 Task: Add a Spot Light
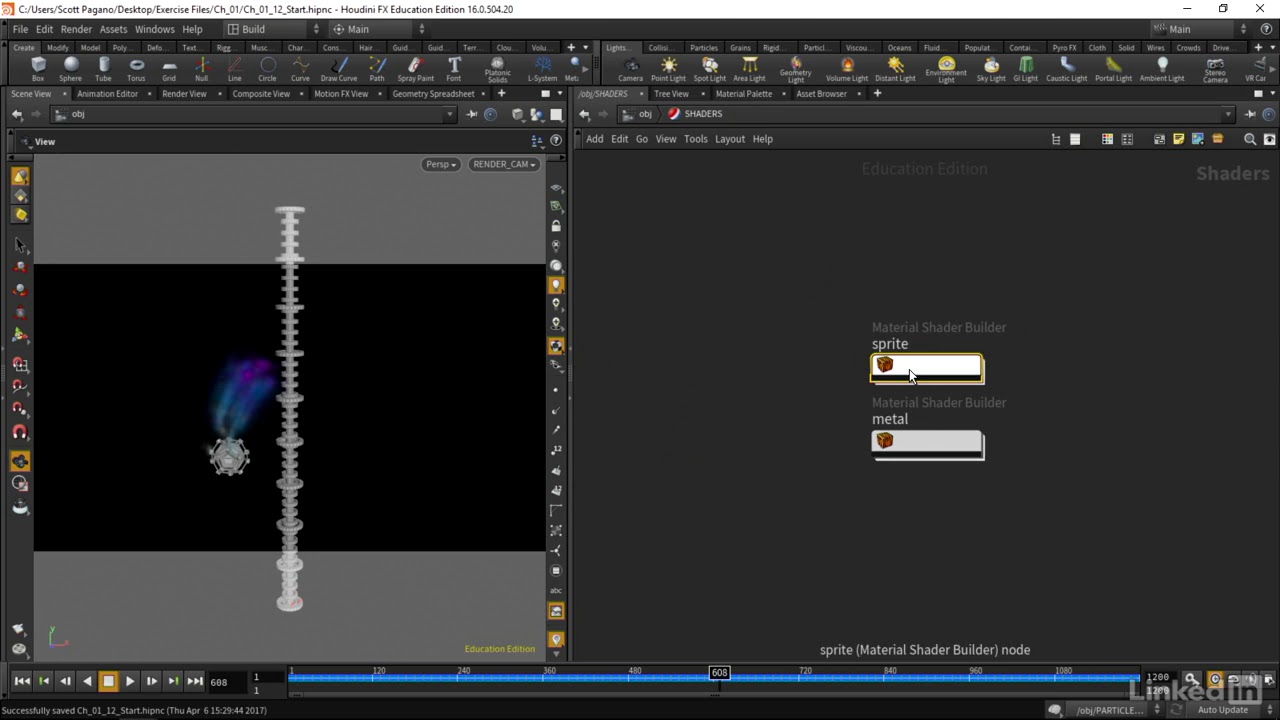tap(709, 69)
